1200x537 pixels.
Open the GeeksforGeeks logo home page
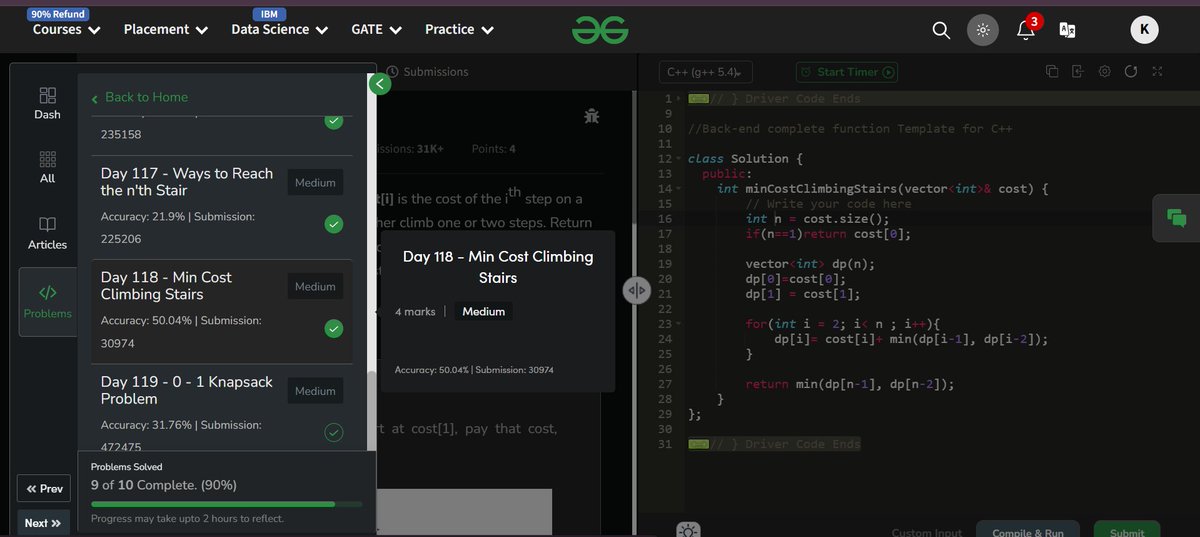click(600, 30)
